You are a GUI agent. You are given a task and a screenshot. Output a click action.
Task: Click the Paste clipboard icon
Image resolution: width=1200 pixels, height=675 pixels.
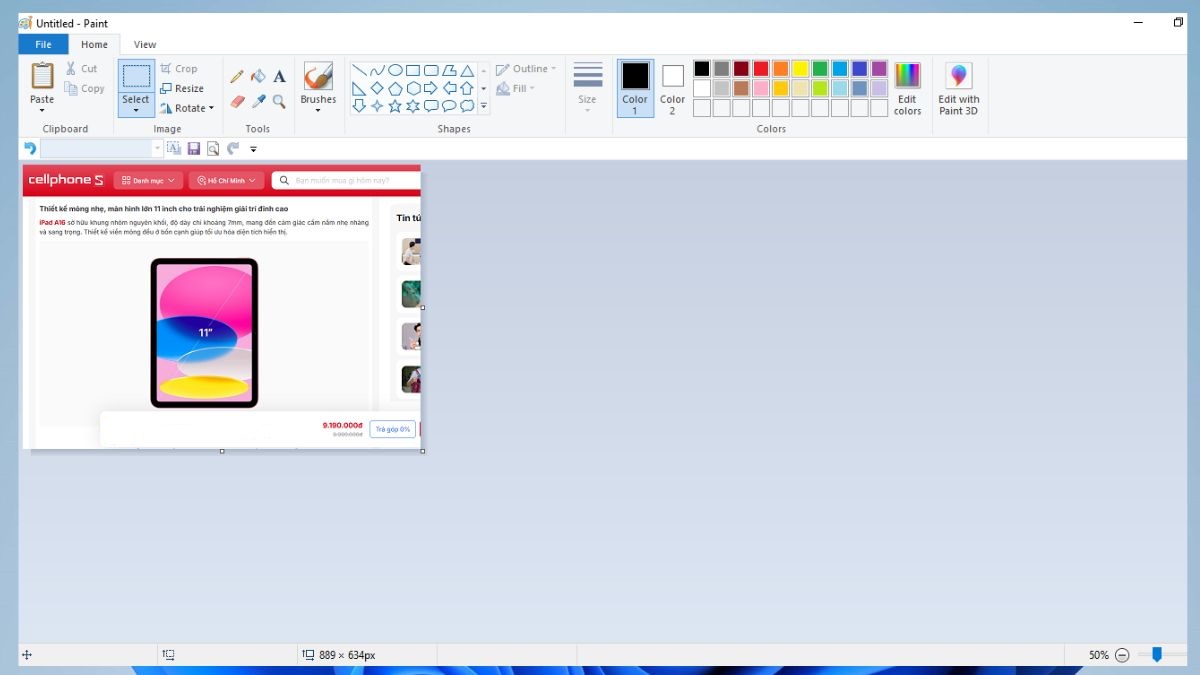42,75
